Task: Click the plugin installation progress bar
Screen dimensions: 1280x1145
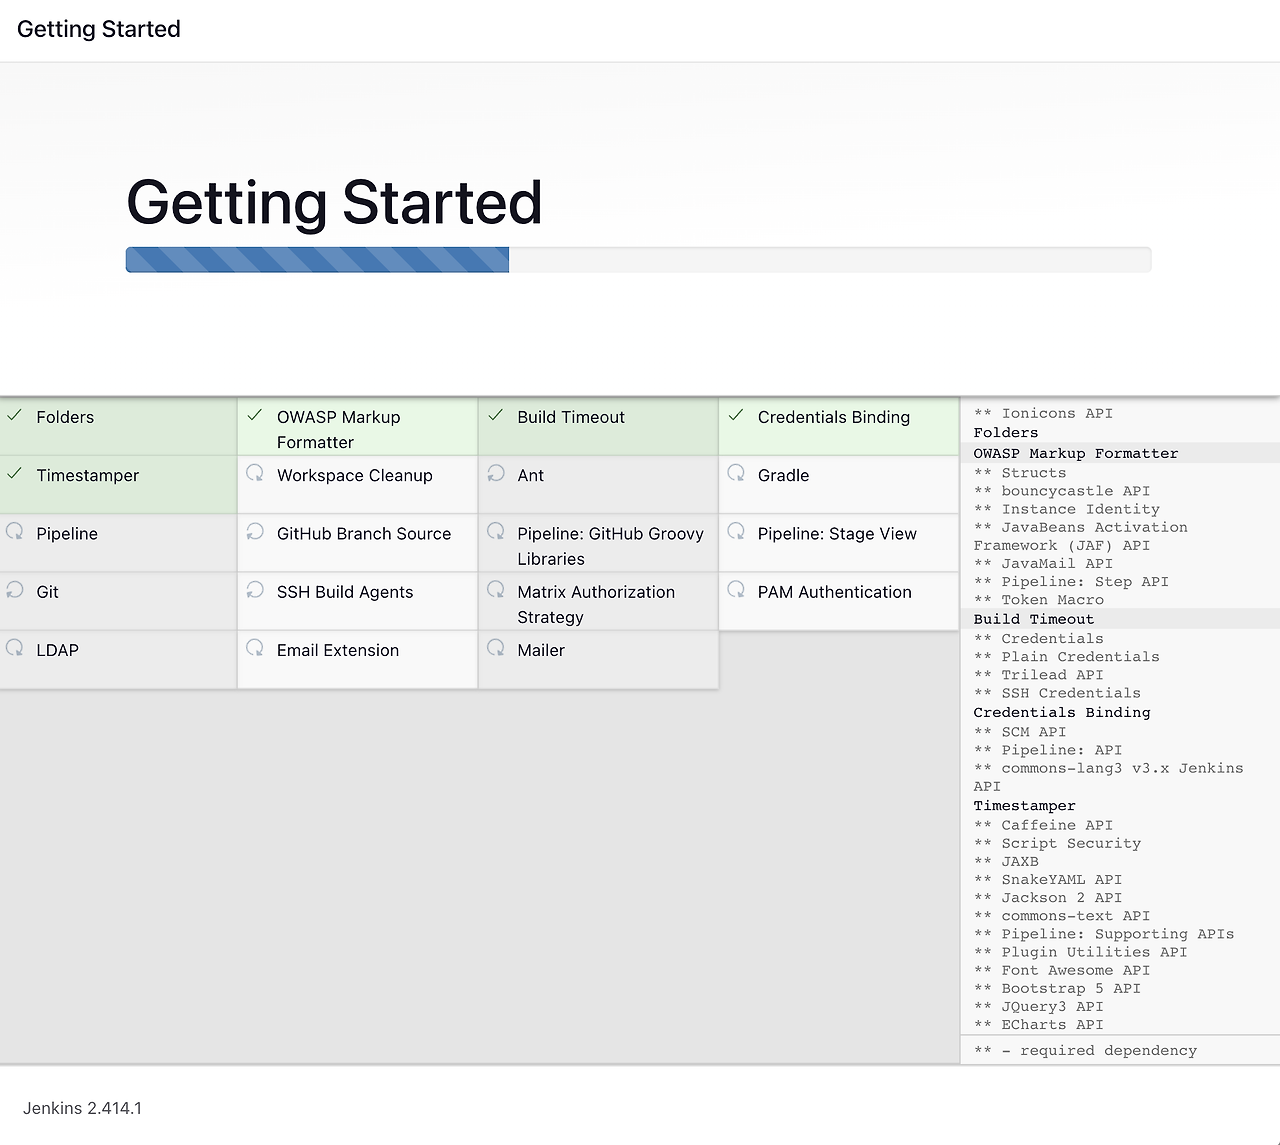Action: [638, 260]
